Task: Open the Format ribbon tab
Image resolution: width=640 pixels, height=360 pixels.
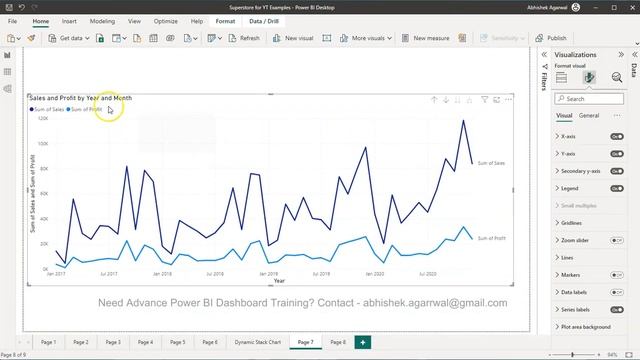Action: point(225,21)
